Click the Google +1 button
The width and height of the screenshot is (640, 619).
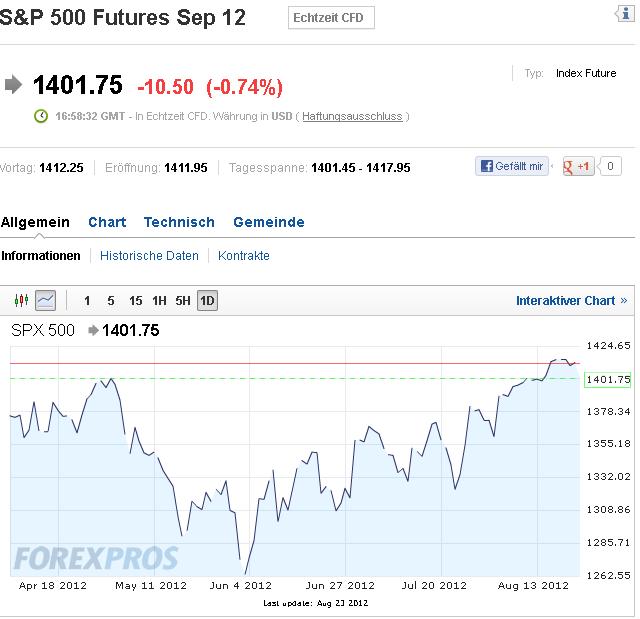click(x=579, y=166)
